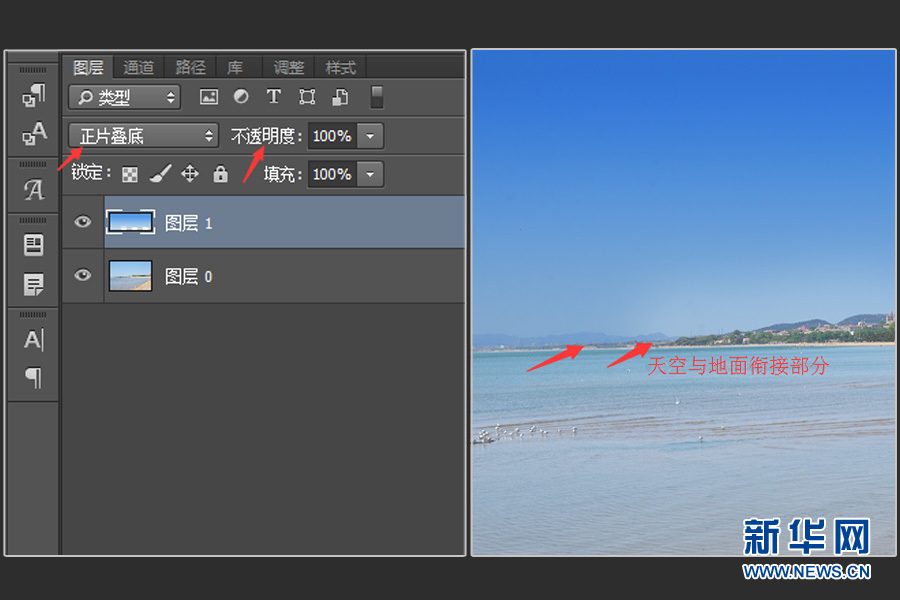Filter for type layers (T icon)
This screenshot has height=600, width=900.
274,96
